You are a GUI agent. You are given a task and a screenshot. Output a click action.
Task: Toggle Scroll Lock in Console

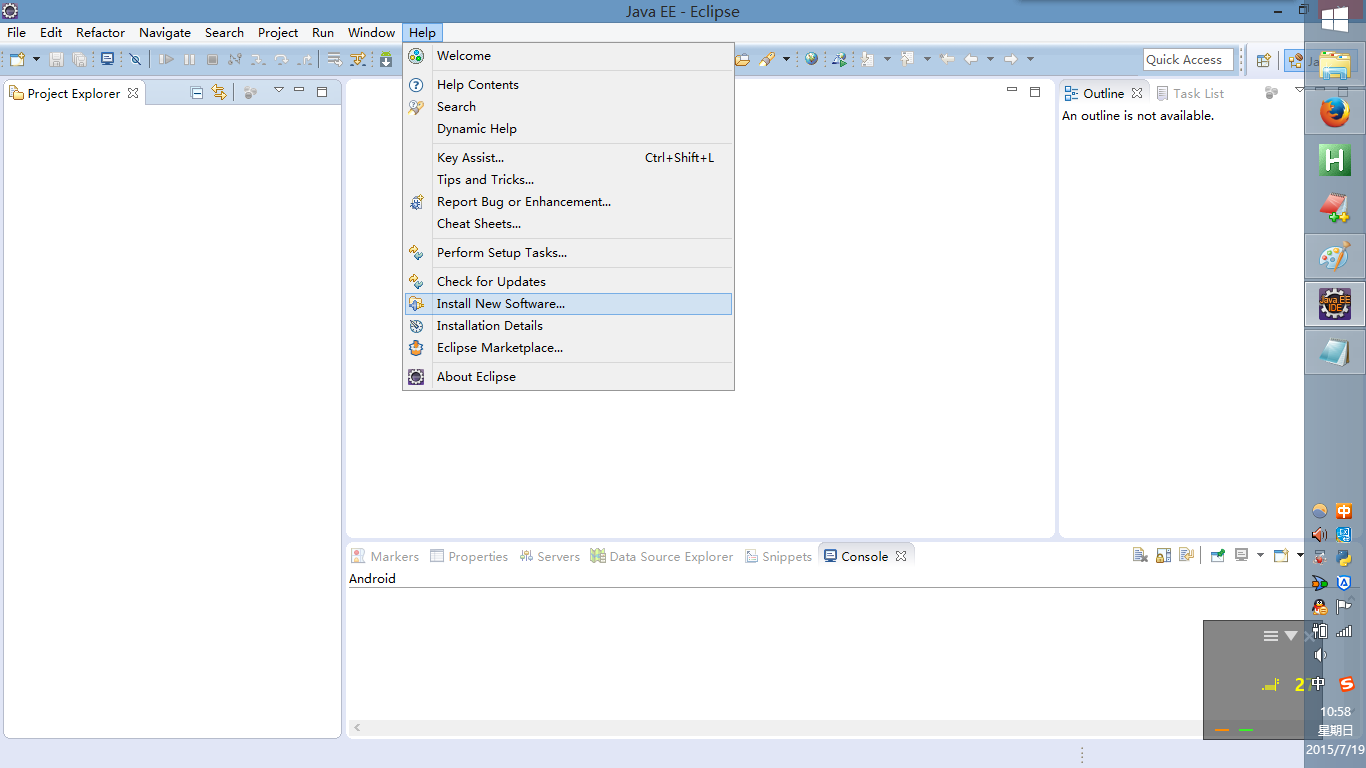pyautogui.click(x=1163, y=555)
